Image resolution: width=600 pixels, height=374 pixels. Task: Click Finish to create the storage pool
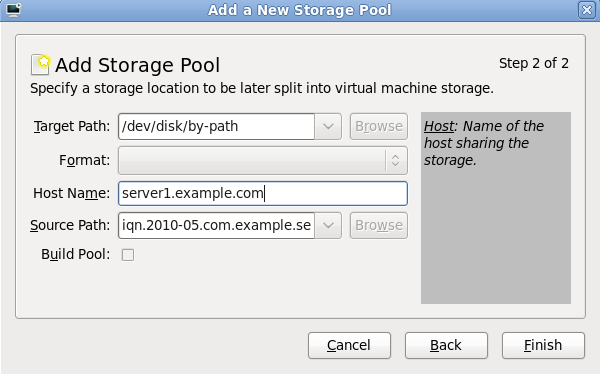coord(543,345)
